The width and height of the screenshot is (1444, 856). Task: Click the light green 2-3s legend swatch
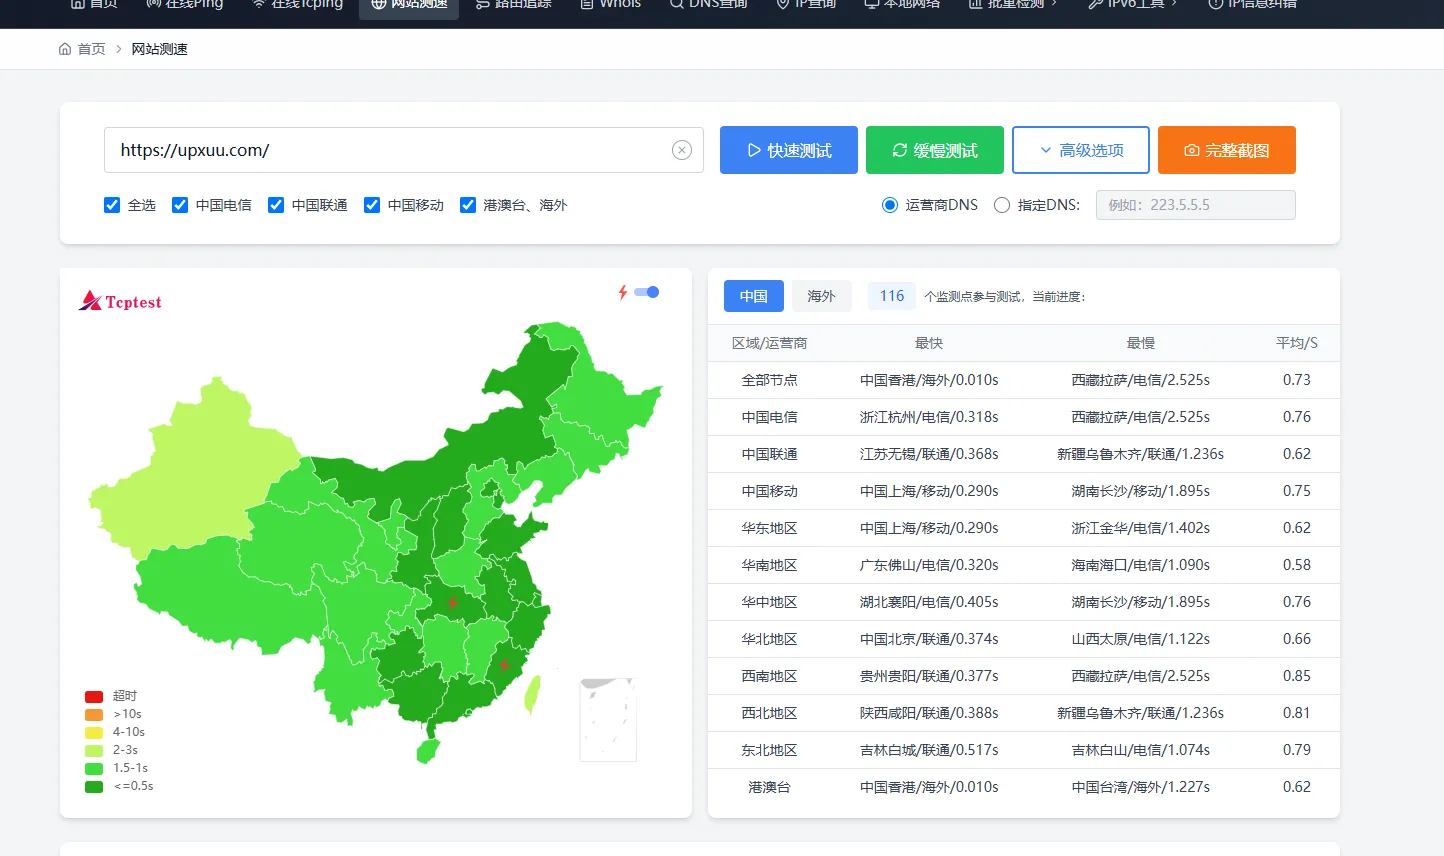click(94, 750)
